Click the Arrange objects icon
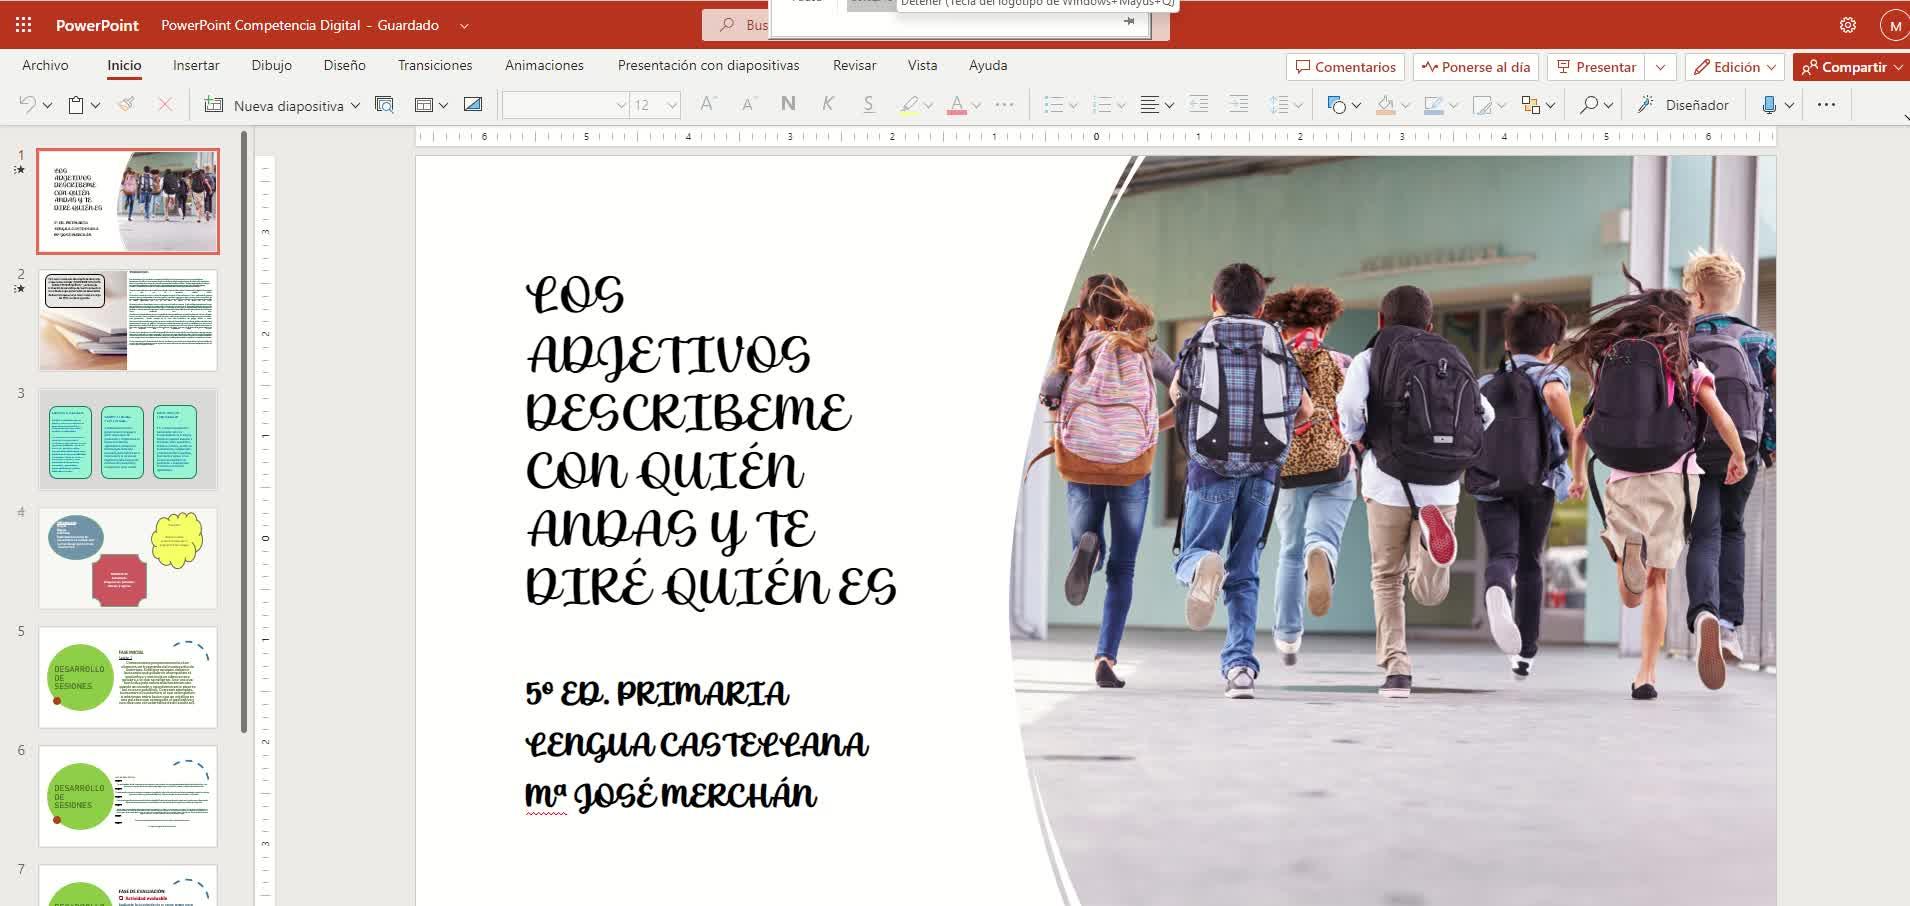The image size is (1910, 906). (x=1530, y=105)
